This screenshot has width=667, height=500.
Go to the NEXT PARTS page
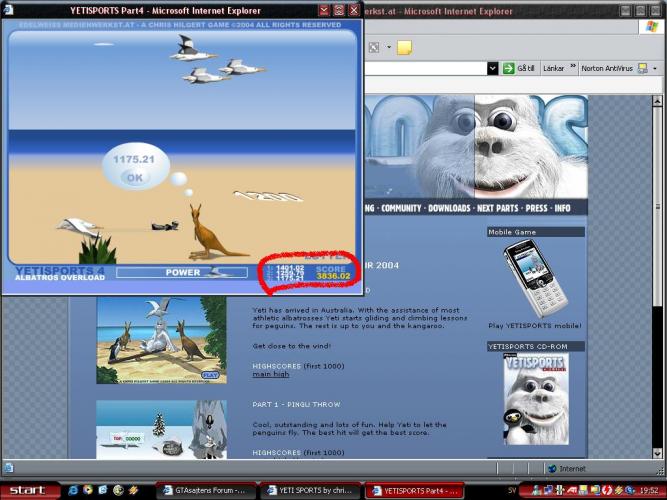click(497, 208)
